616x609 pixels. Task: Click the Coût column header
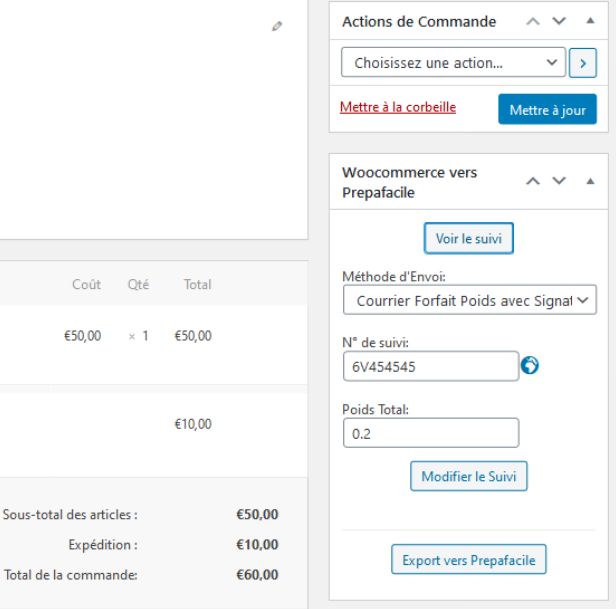click(x=86, y=284)
